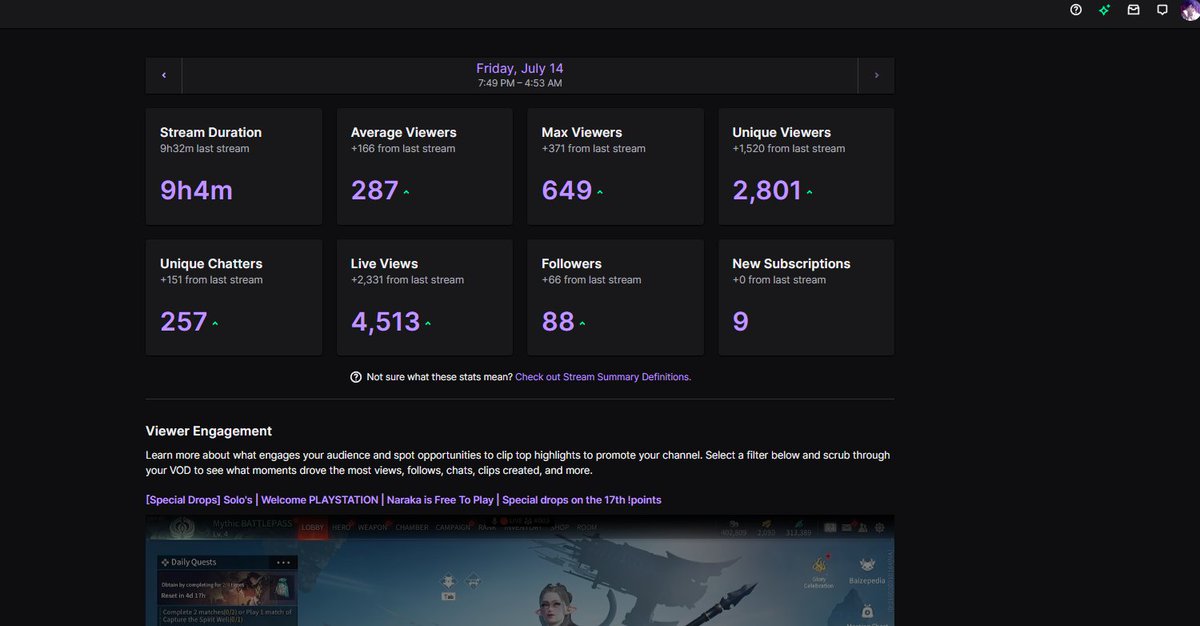Open the Help question-mark icon in top bar
Image resolution: width=1200 pixels, height=626 pixels.
tap(1076, 10)
